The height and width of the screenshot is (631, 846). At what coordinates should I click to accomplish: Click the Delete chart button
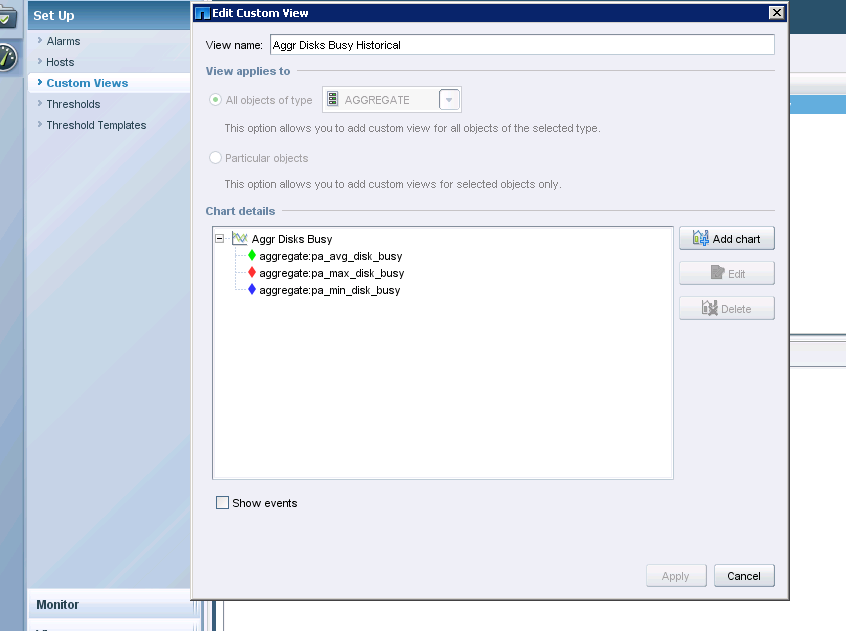coord(727,308)
